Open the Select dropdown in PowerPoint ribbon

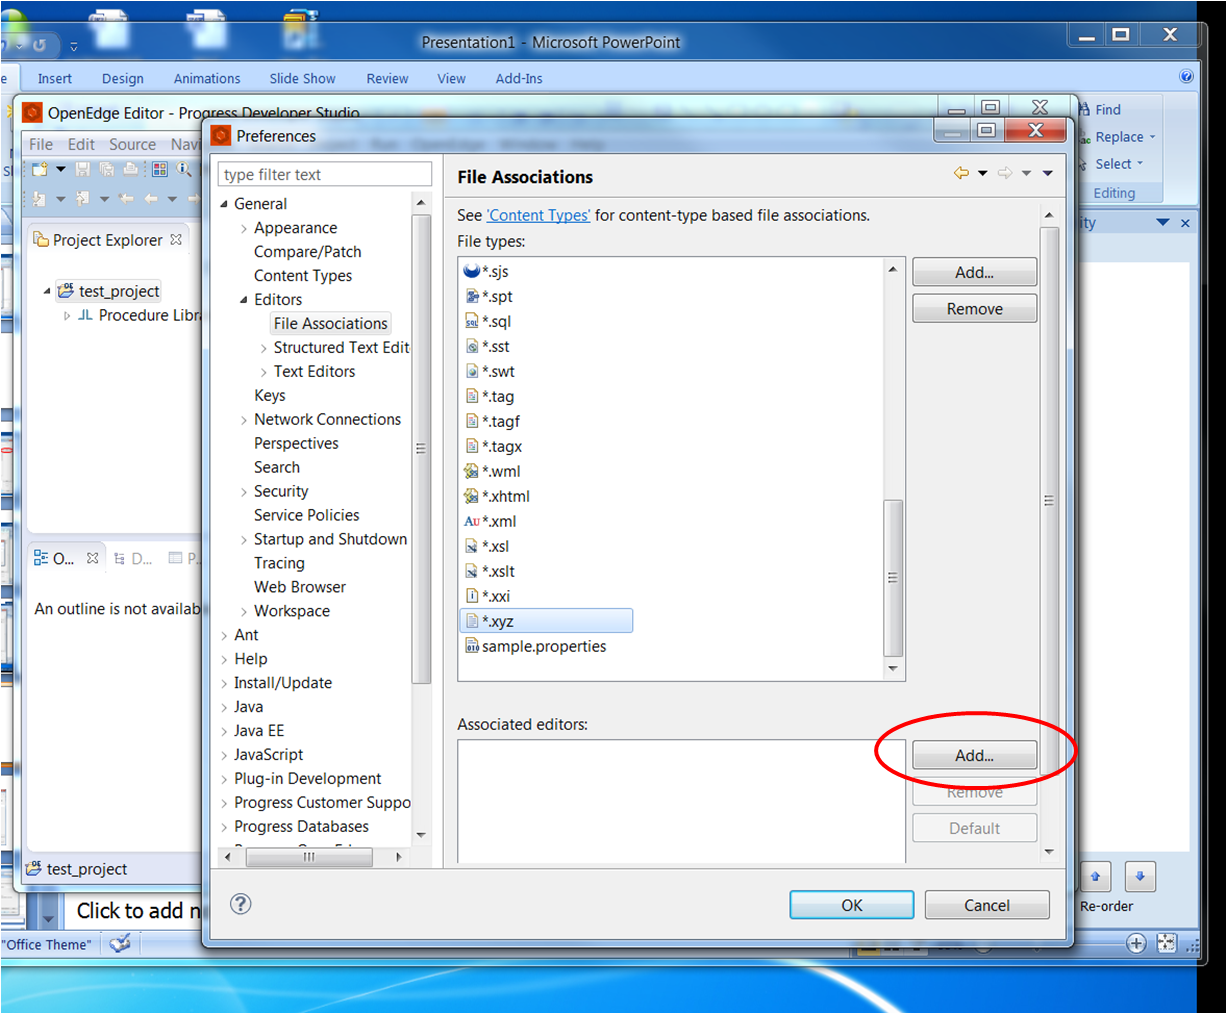pos(1139,164)
